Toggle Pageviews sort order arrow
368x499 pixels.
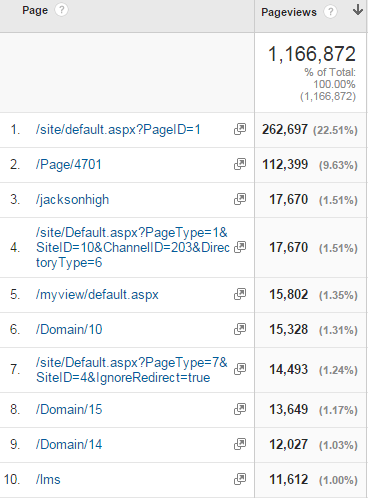pyautogui.click(x=358, y=10)
